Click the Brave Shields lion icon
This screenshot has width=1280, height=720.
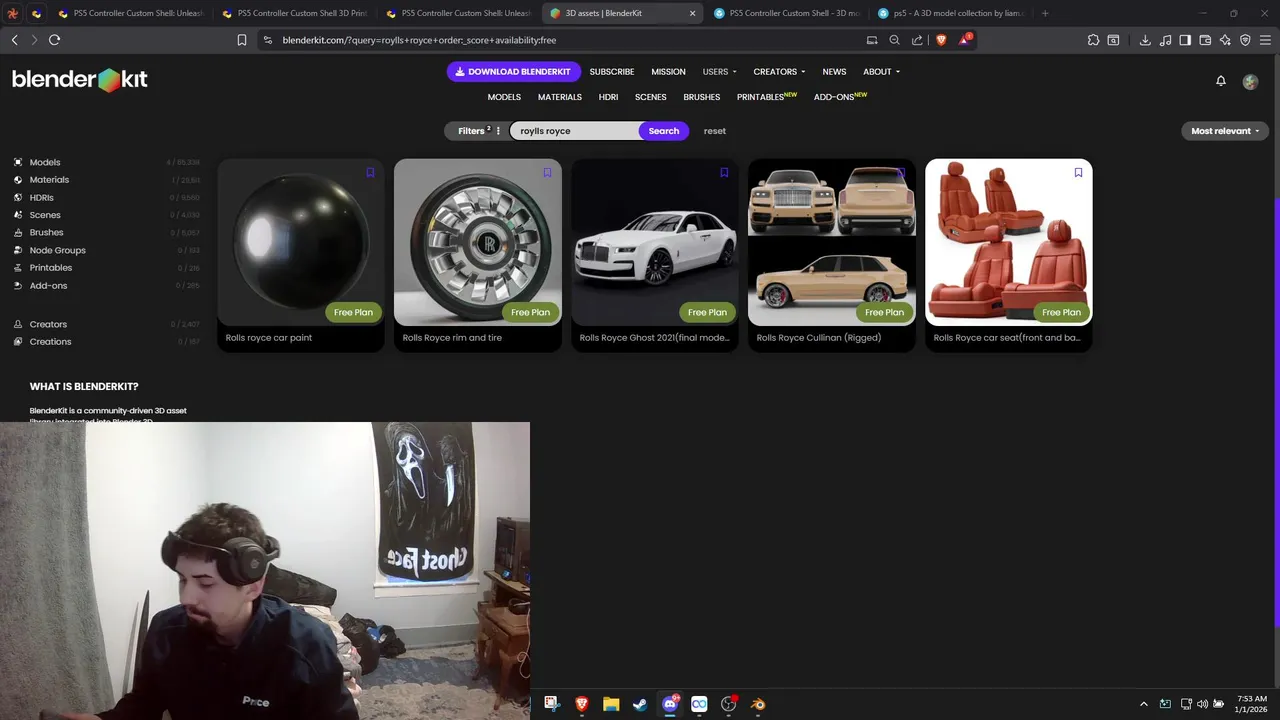pos(941,40)
